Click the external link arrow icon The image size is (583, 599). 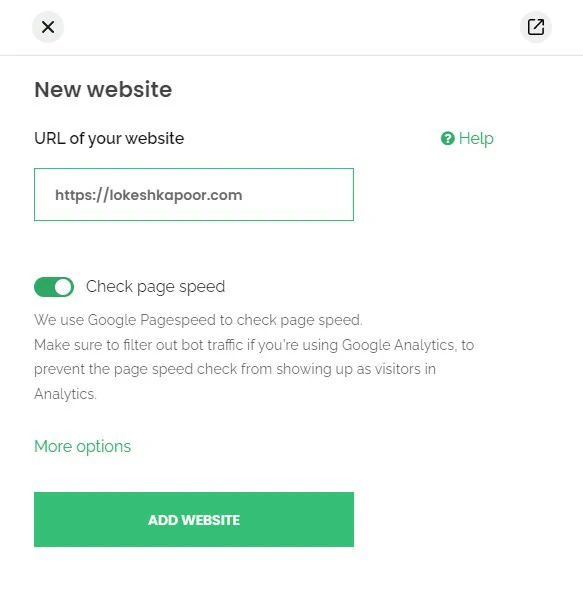[536, 27]
